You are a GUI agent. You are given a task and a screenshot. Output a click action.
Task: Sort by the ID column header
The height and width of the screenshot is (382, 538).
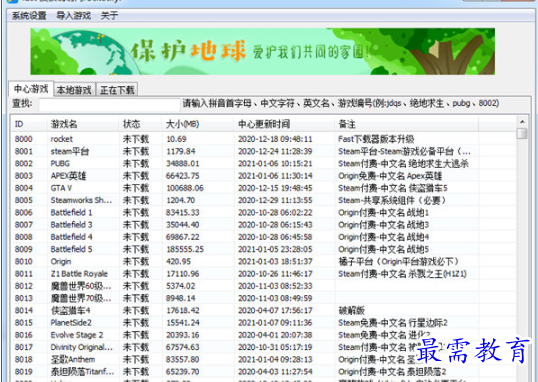pos(29,124)
